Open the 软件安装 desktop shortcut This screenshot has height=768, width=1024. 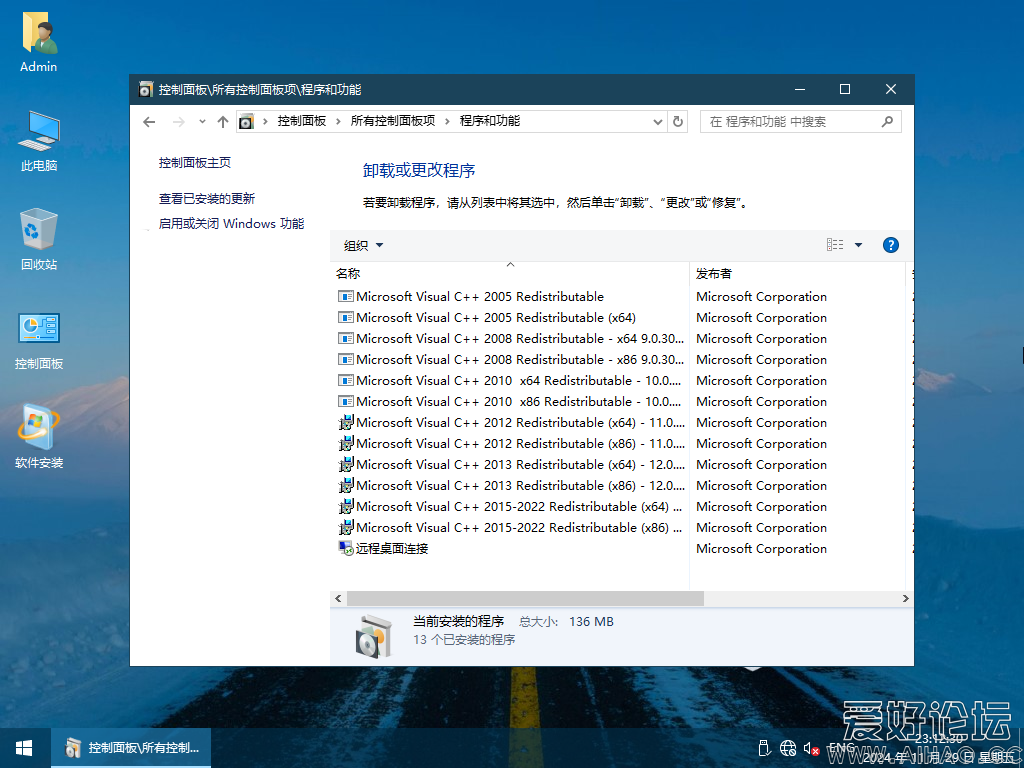[39, 438]
